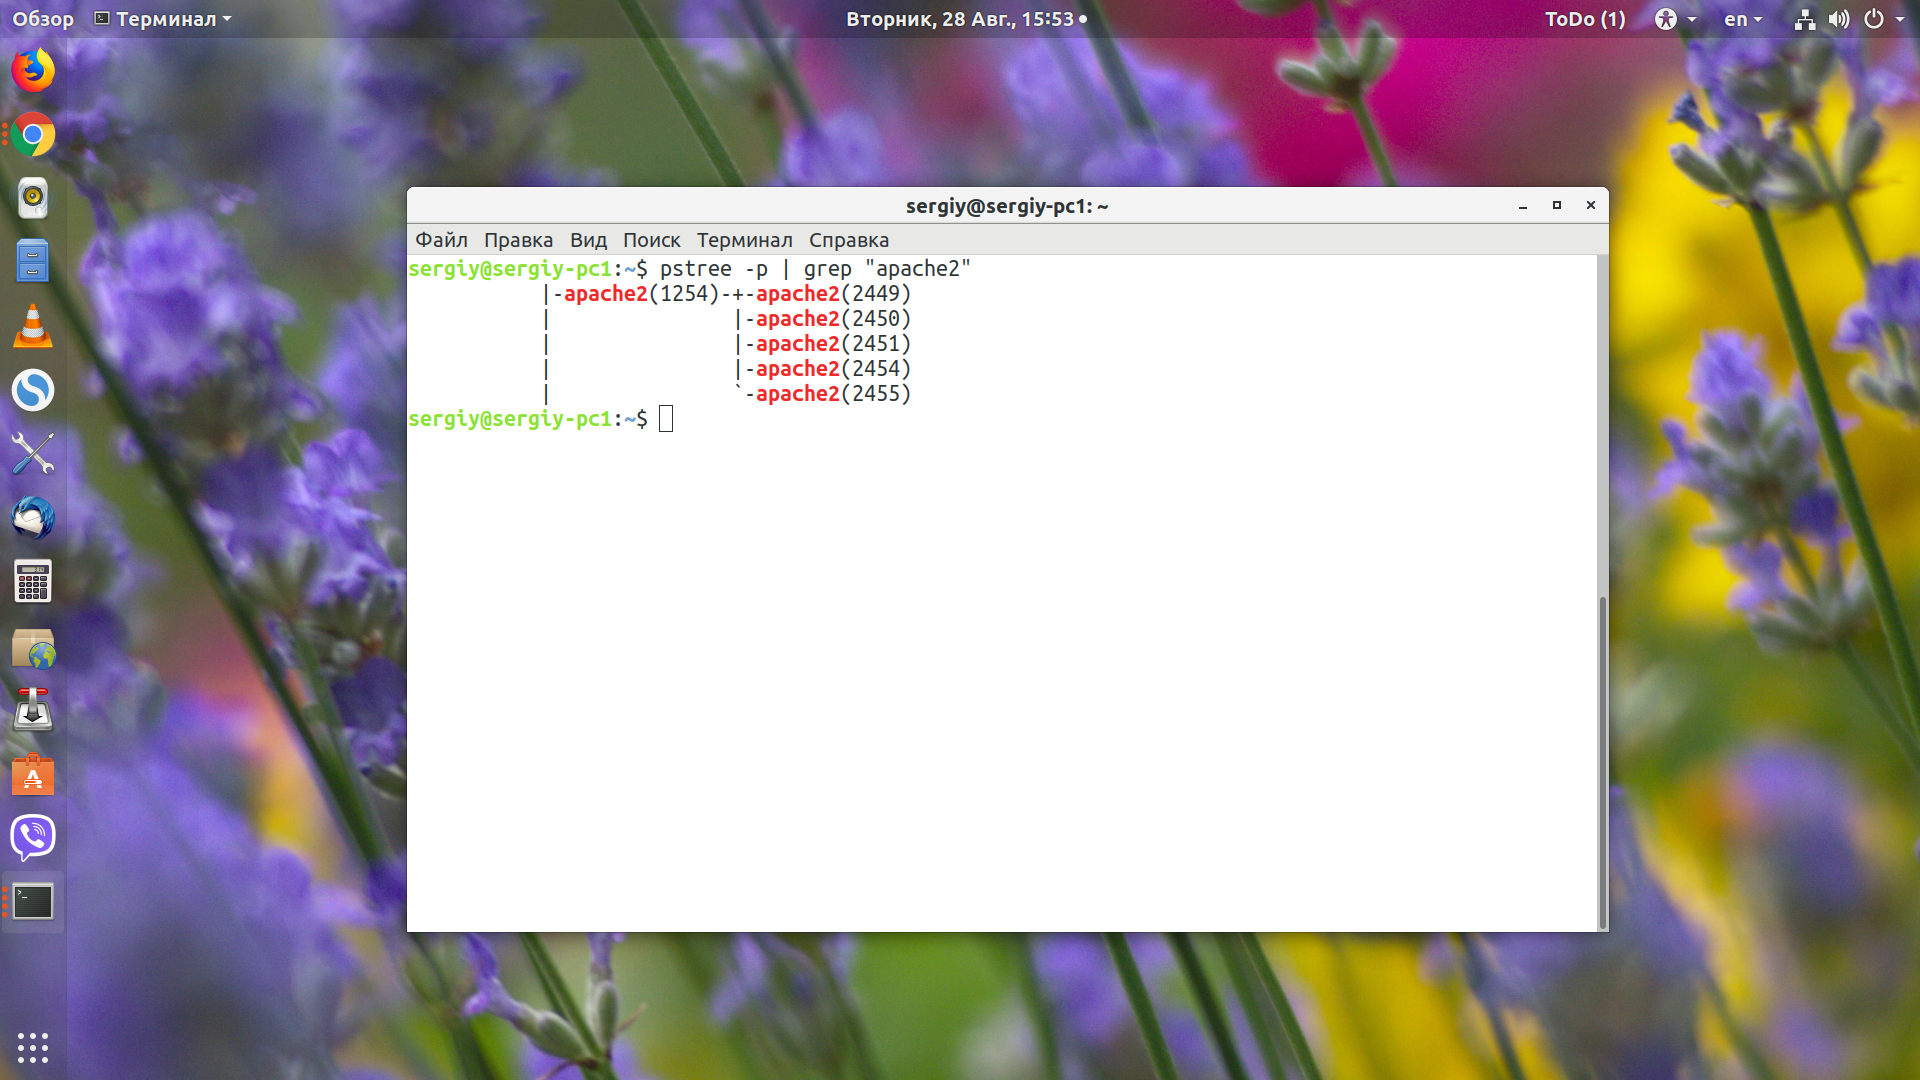Open Google Chrome in the dock

[x=33, y=134]
